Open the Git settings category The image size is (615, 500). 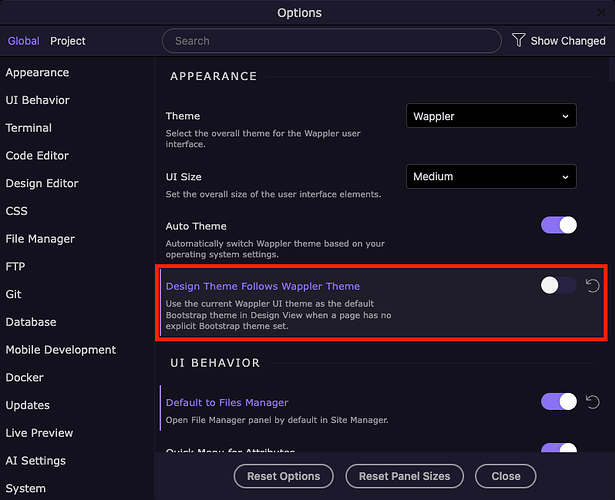click(x=14, y=295)
